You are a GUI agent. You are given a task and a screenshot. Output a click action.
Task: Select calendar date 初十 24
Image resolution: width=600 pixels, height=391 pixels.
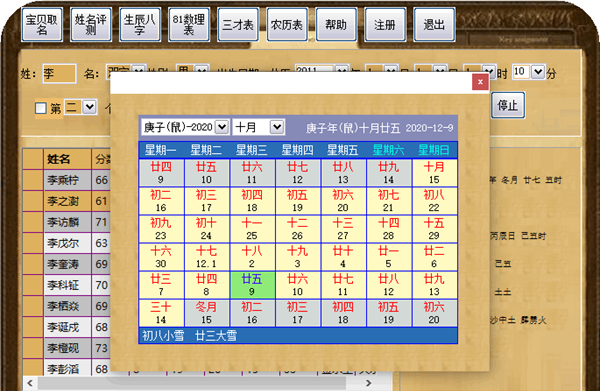click(x=206, y=229)
